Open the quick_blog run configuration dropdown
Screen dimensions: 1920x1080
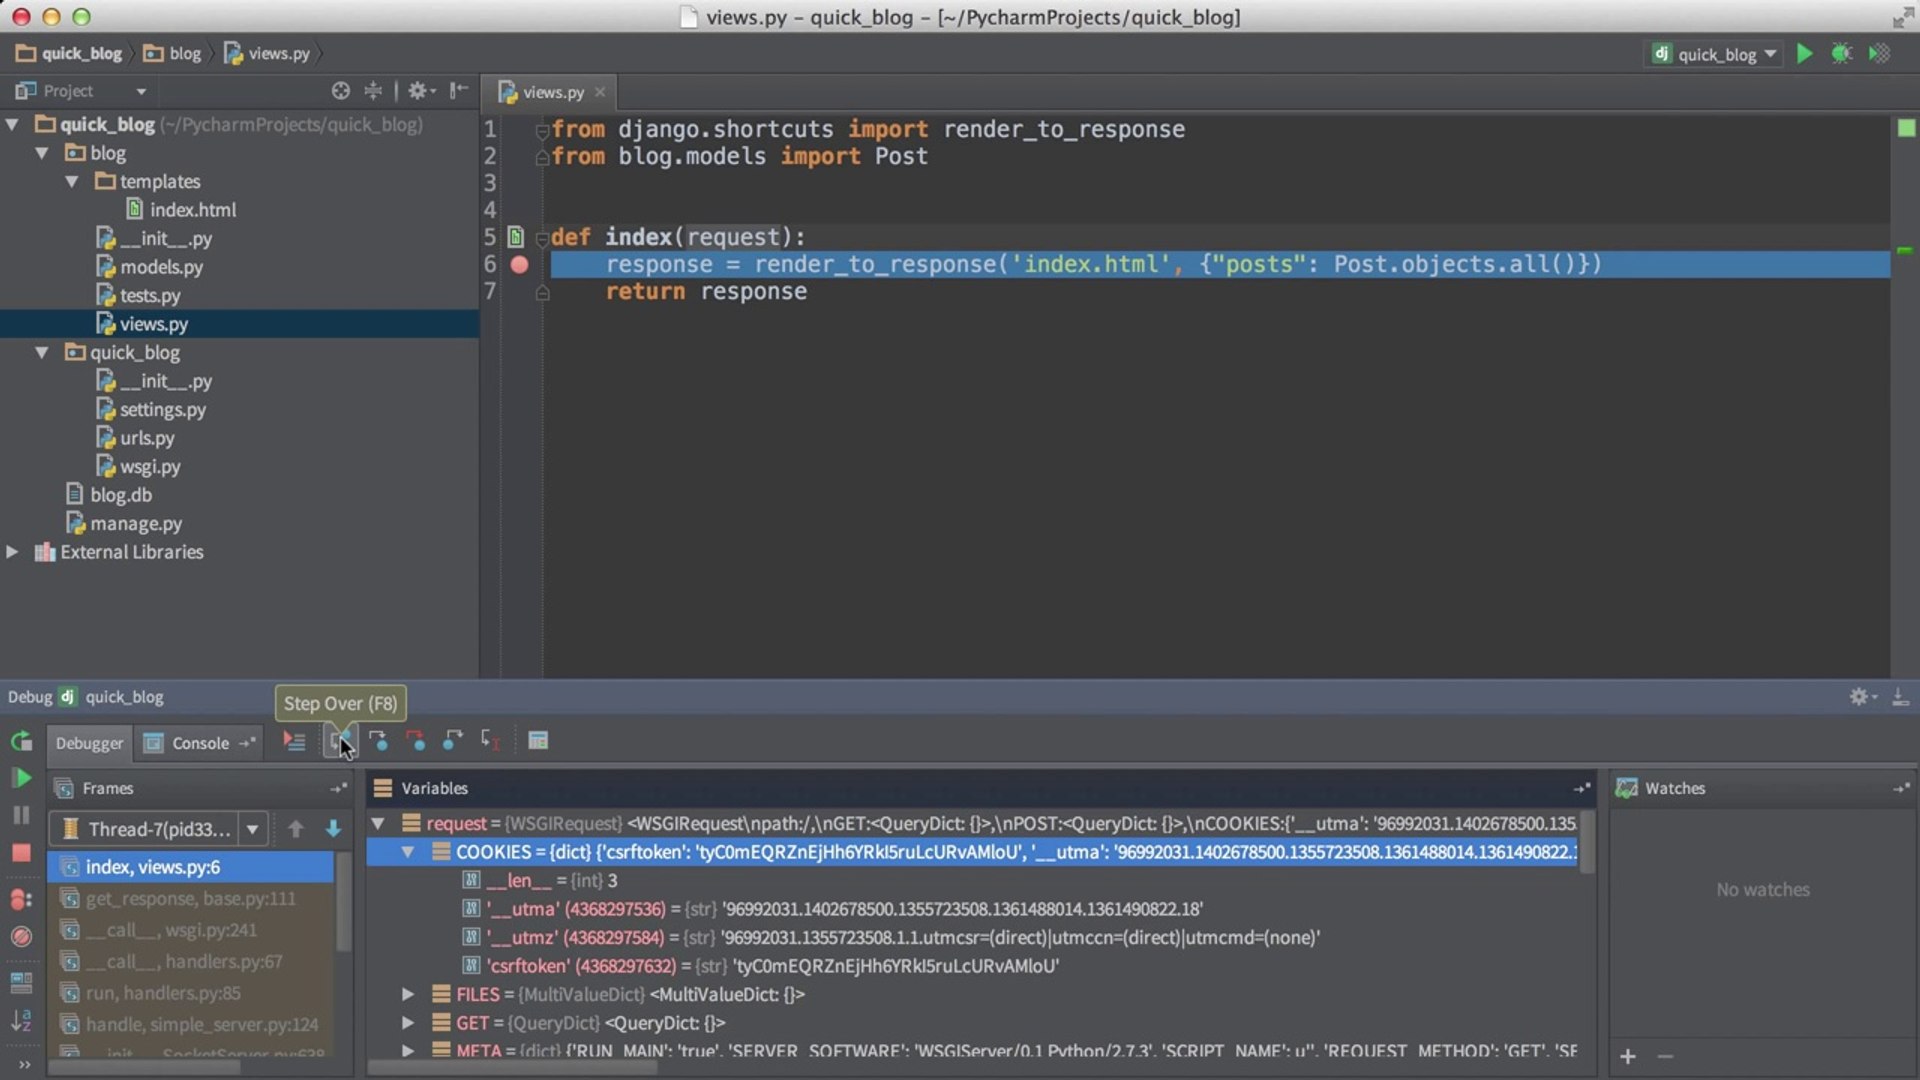tap(1714, 53)
